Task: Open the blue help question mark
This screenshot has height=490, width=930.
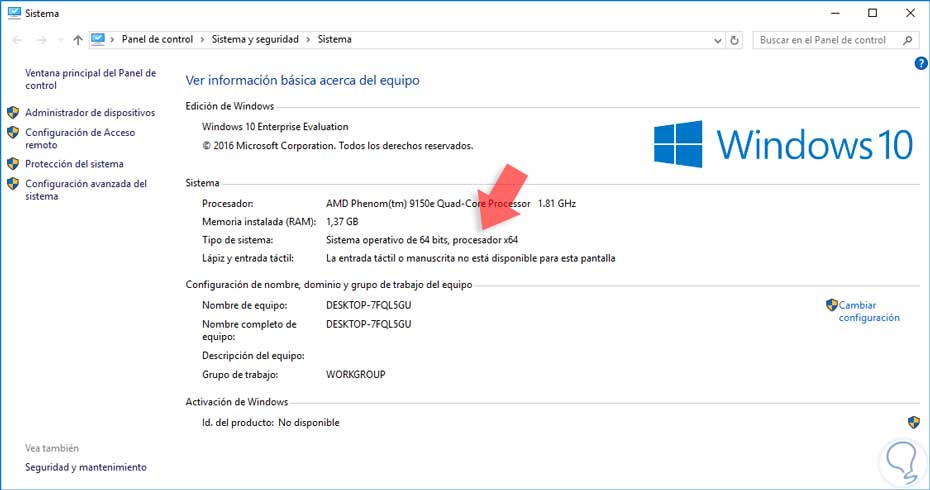Action: pos(921,63)
